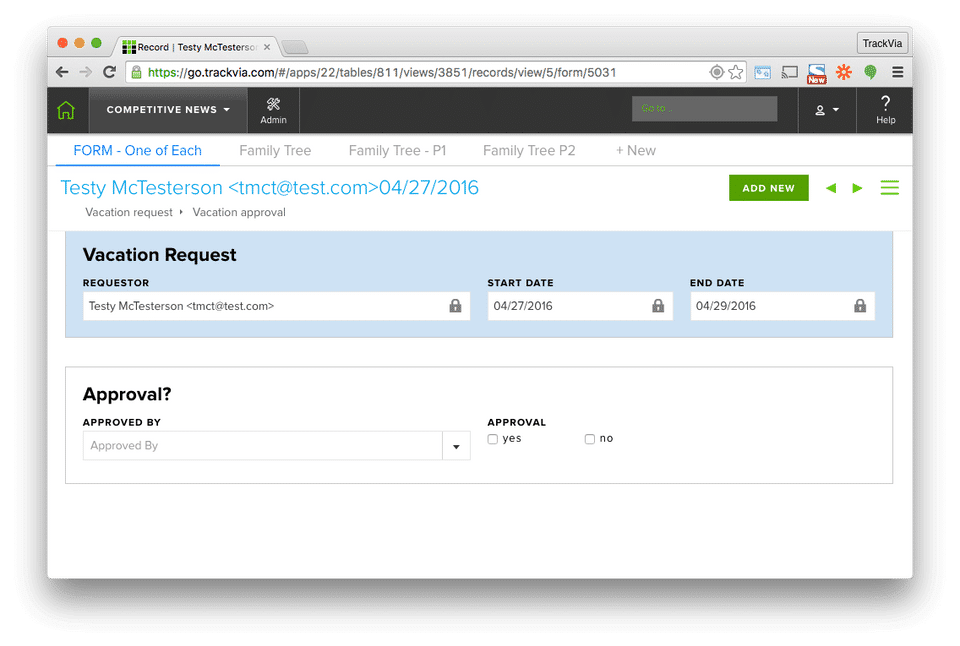Expand the Competitive News app dropdown
The height and width of the screenshot is (646, 960).
click(x=168, y=110)
